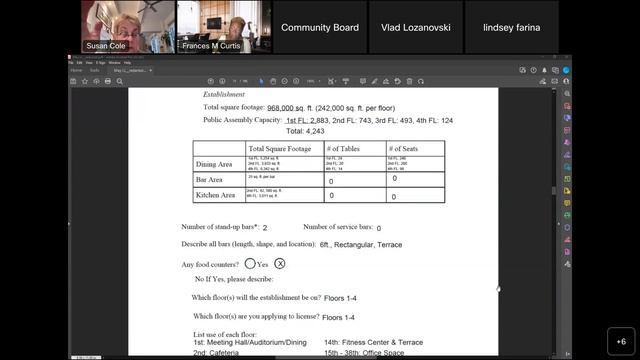Click the zoom in plus icon
The height and width of the screenshot is (360, 640).
[x=296, y=81]
